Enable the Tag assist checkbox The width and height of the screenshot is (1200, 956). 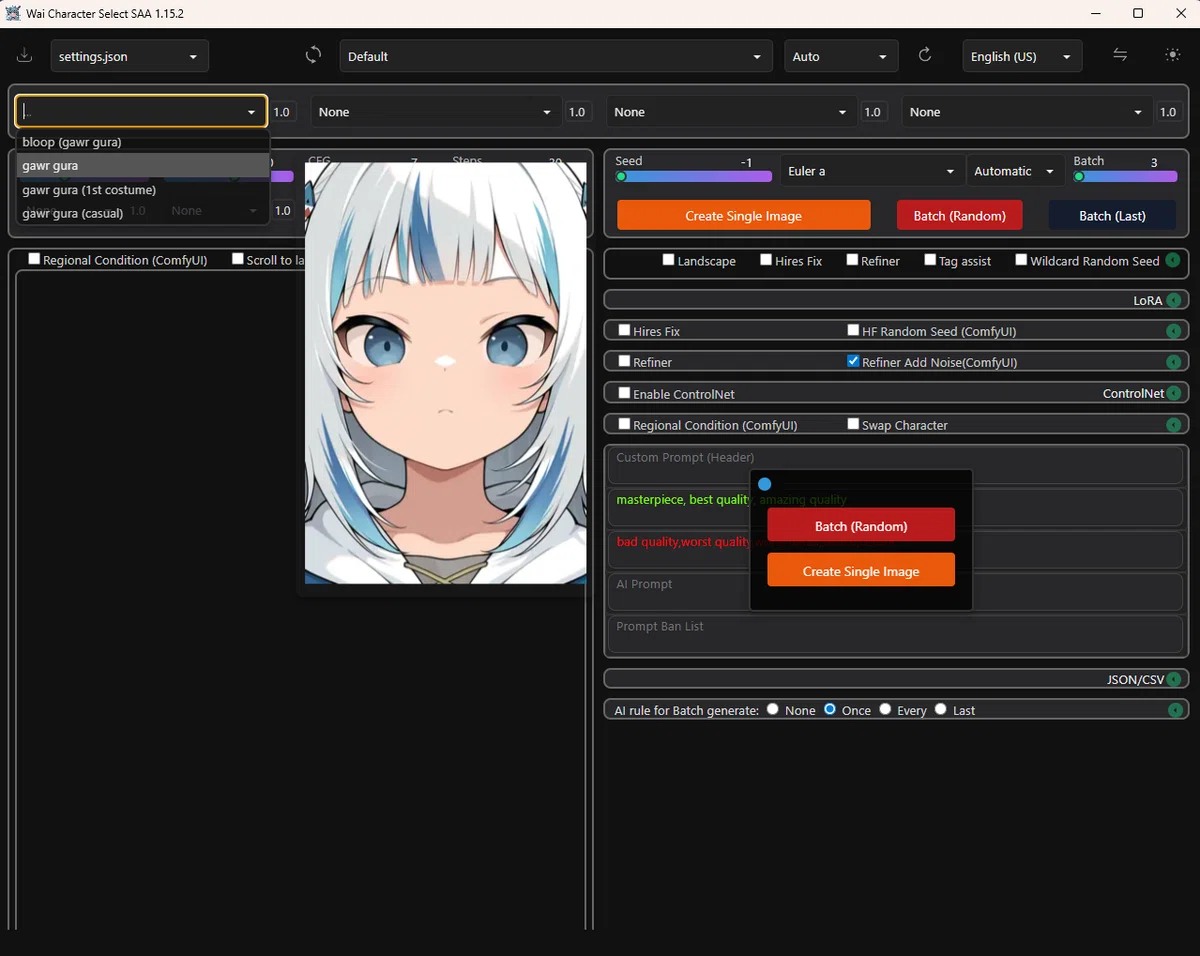pos(930,260)
